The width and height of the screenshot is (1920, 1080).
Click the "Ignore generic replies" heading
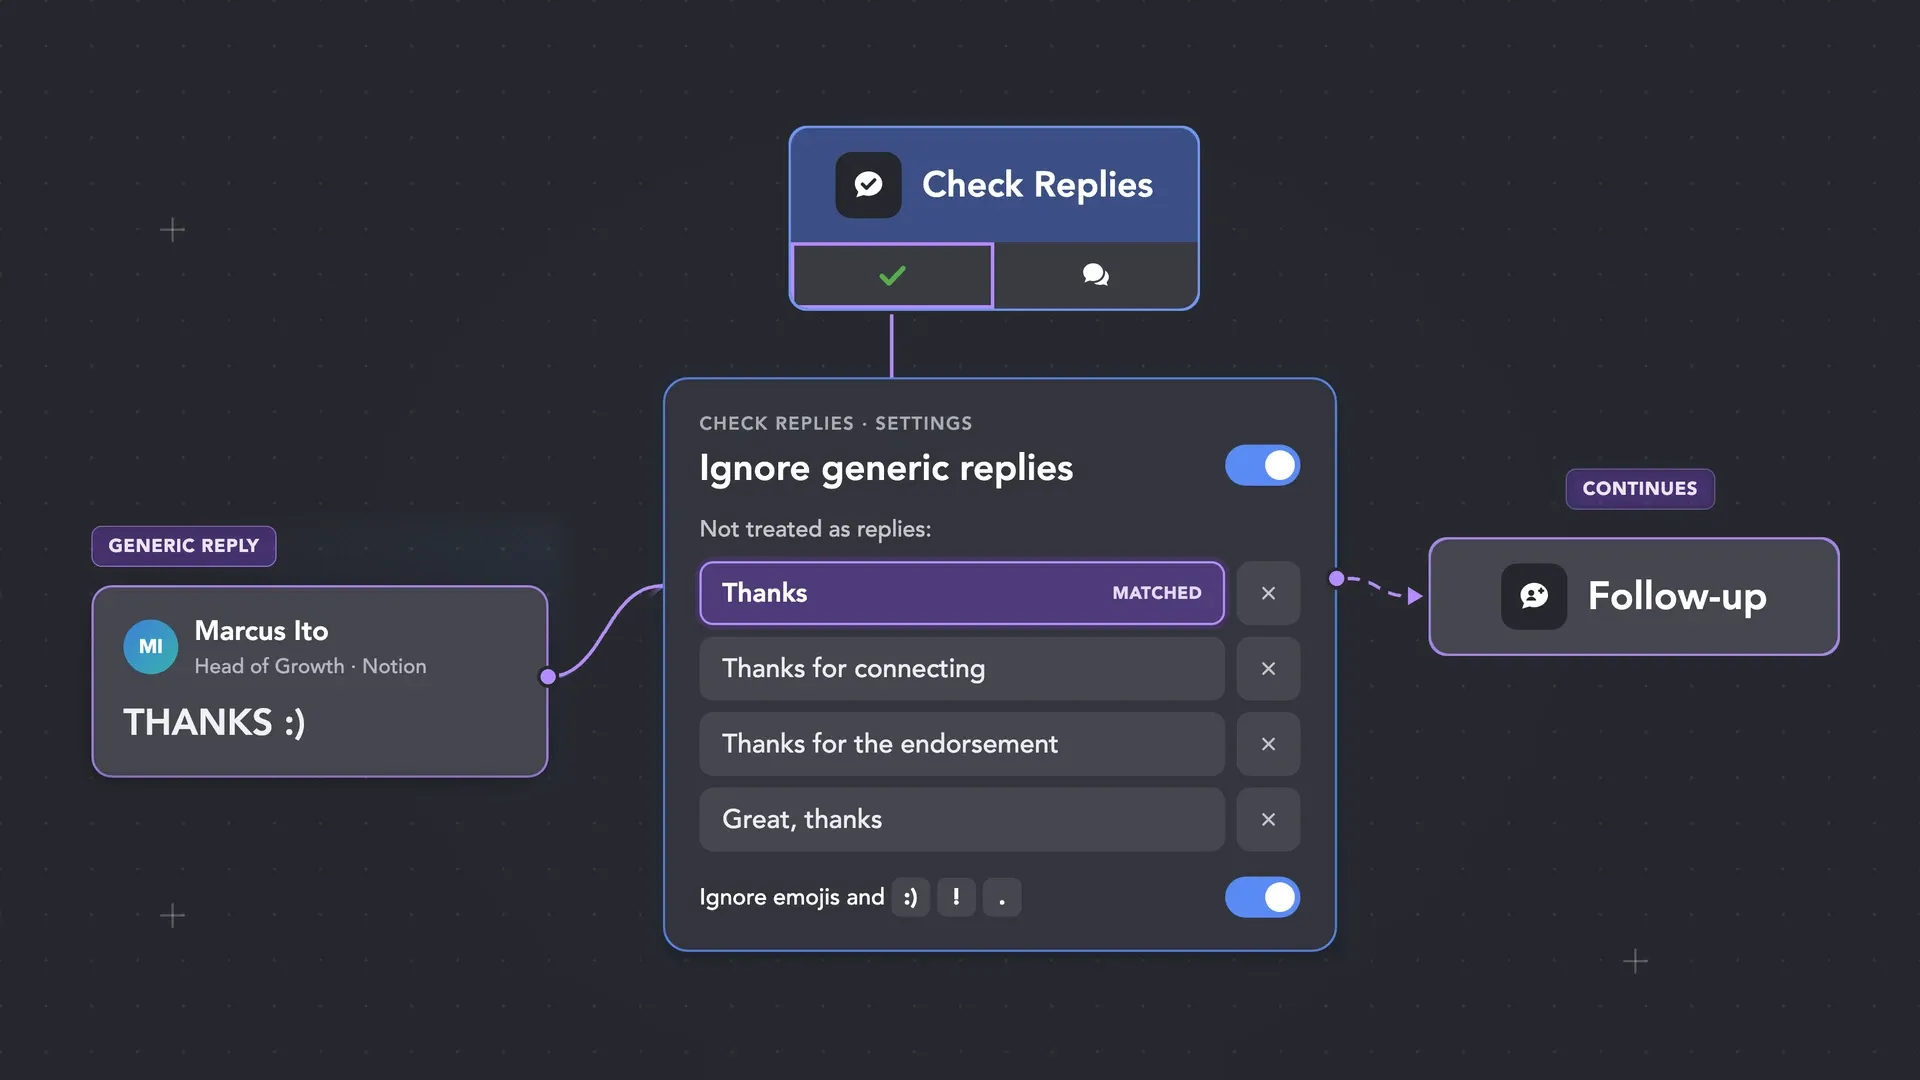pyautogui.click(x=886, y=468)
